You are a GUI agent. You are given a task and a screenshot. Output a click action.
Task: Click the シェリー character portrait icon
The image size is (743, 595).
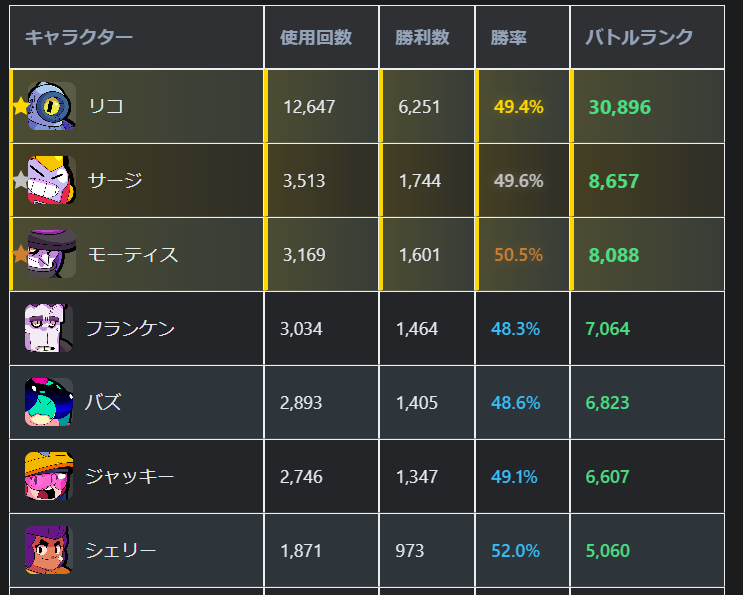49,550
